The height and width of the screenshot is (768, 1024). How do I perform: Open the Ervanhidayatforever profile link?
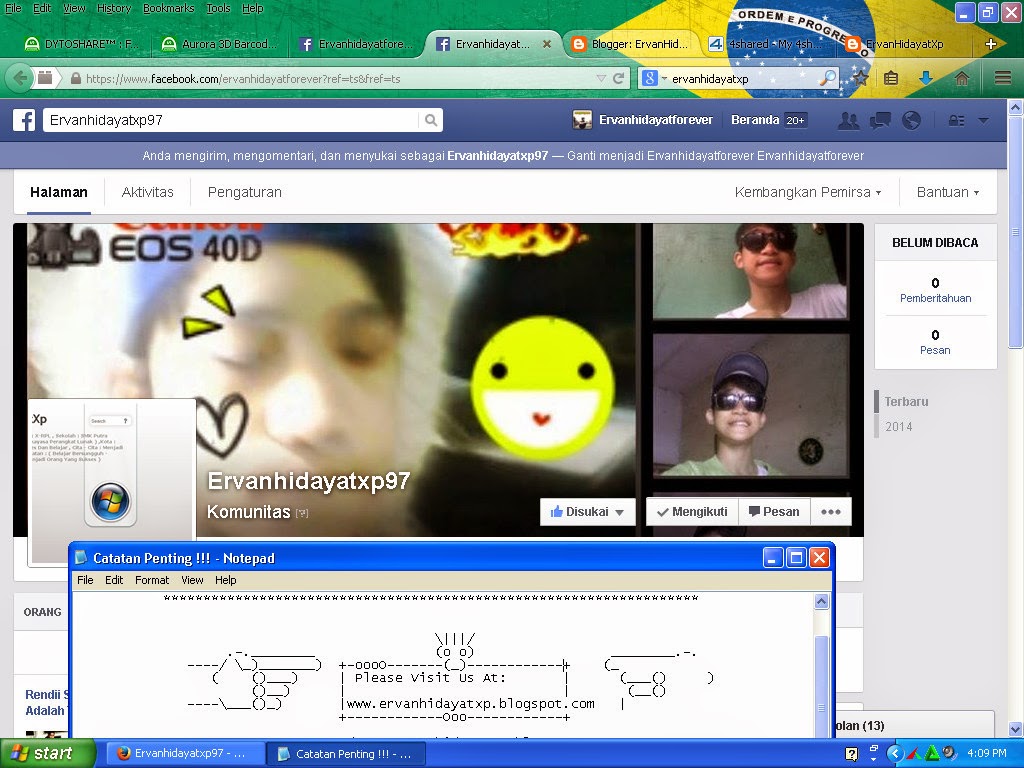coord(643,120)
